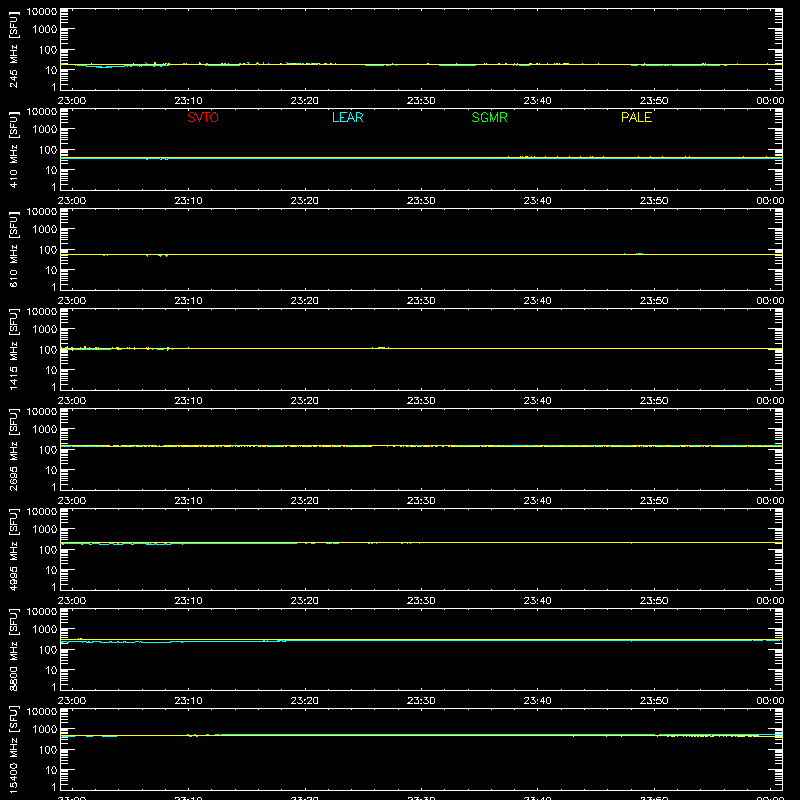Click the 1000 tick on the 2695 MHz axis
This screenshot has height=800, width=800.
tap(45, 429)
